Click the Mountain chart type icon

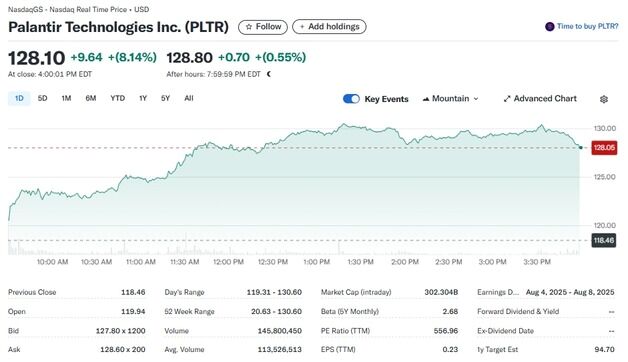click(426, 99)
